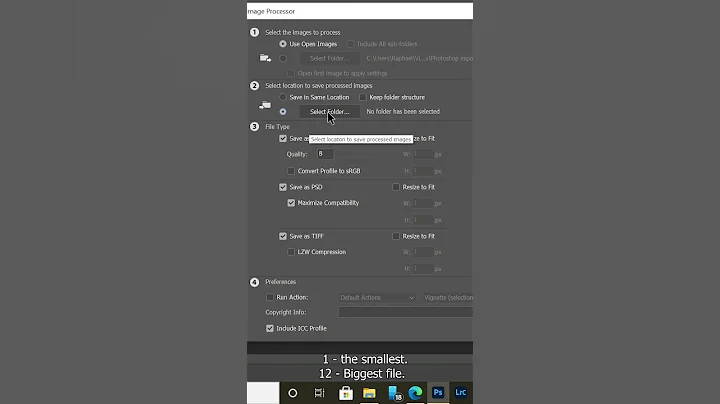The height and width of the screenshot is (404, 720).
Task: Click the PSD width W field
Action: click(422, 203)
